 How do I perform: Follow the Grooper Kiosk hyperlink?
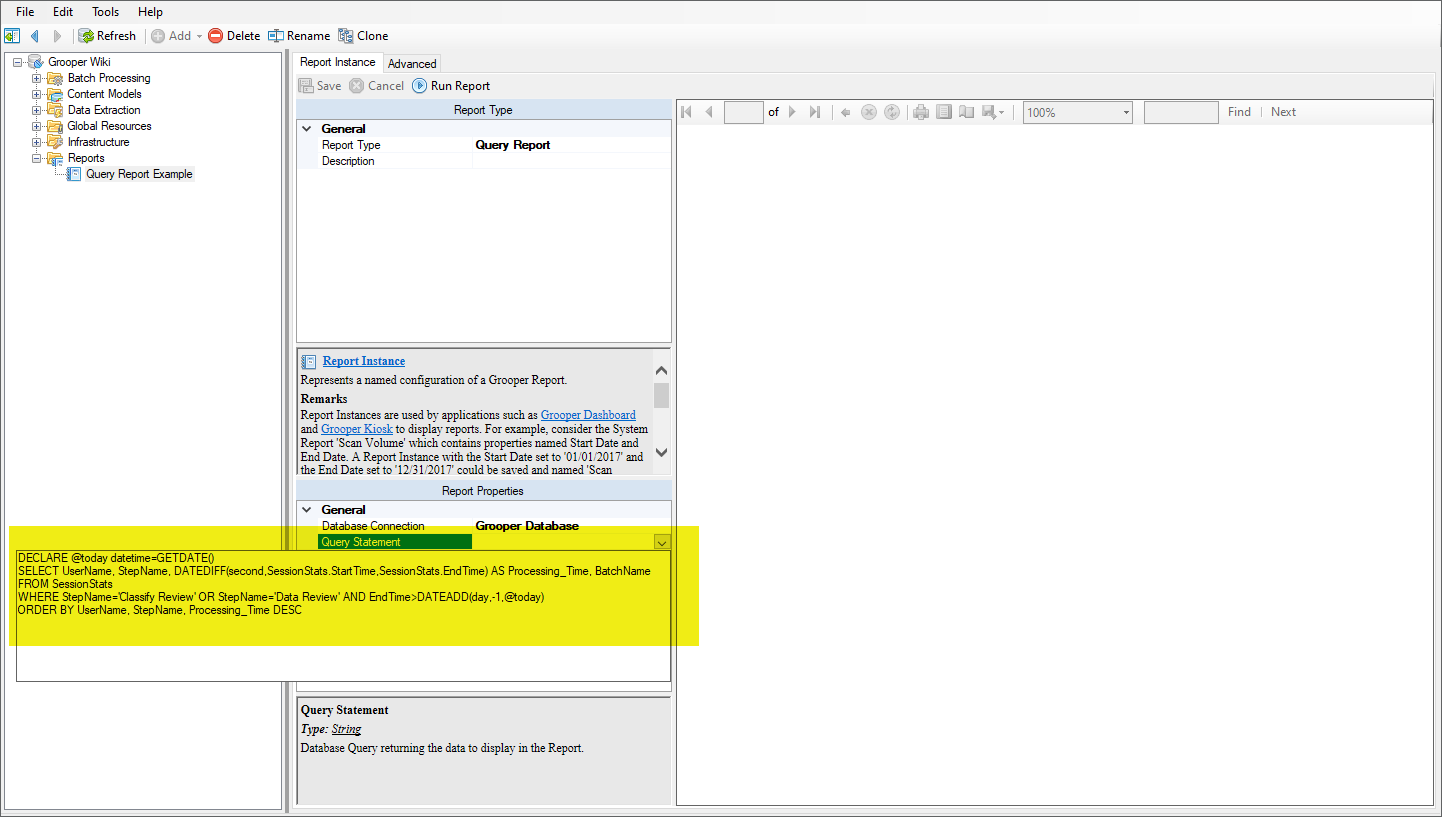[357, 429]
